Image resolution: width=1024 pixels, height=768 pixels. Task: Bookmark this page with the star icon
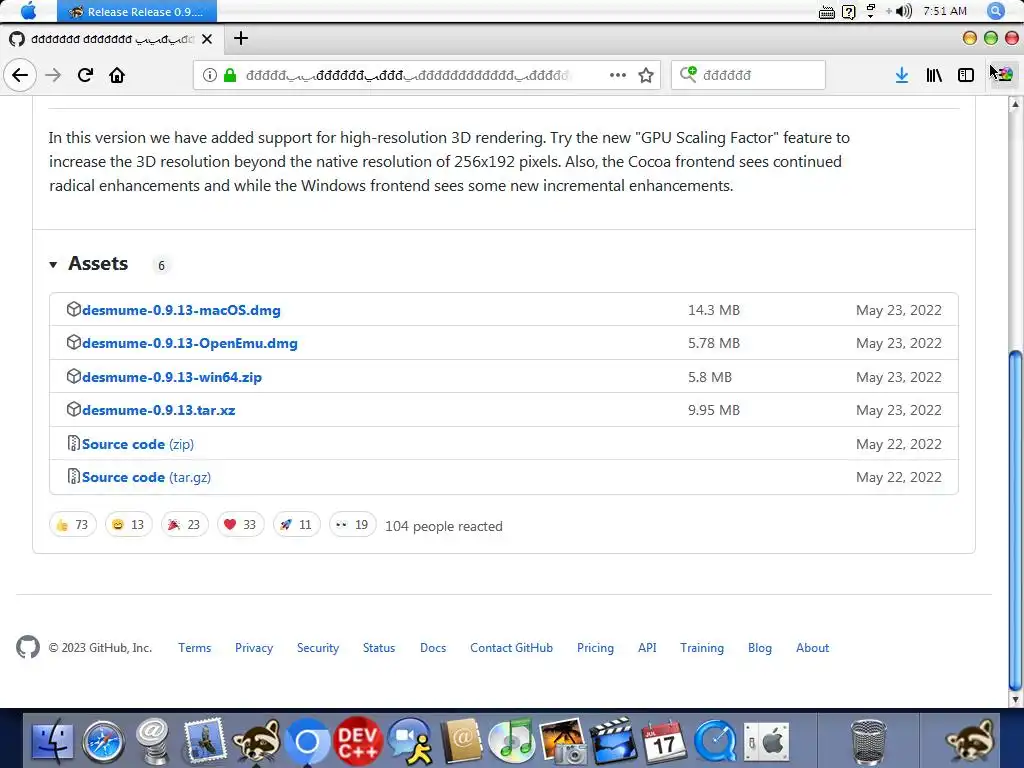tap(646, 75)
